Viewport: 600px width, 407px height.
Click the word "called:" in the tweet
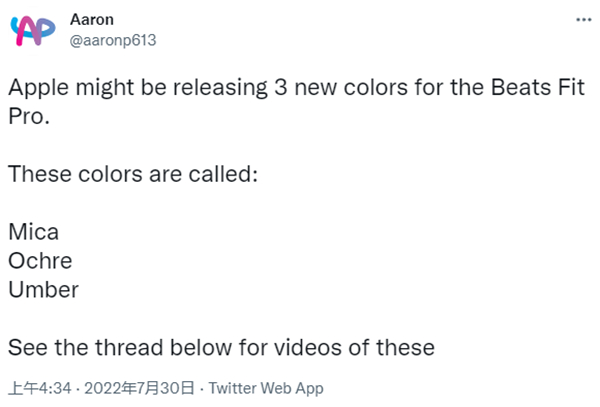[x=221, y=173]
